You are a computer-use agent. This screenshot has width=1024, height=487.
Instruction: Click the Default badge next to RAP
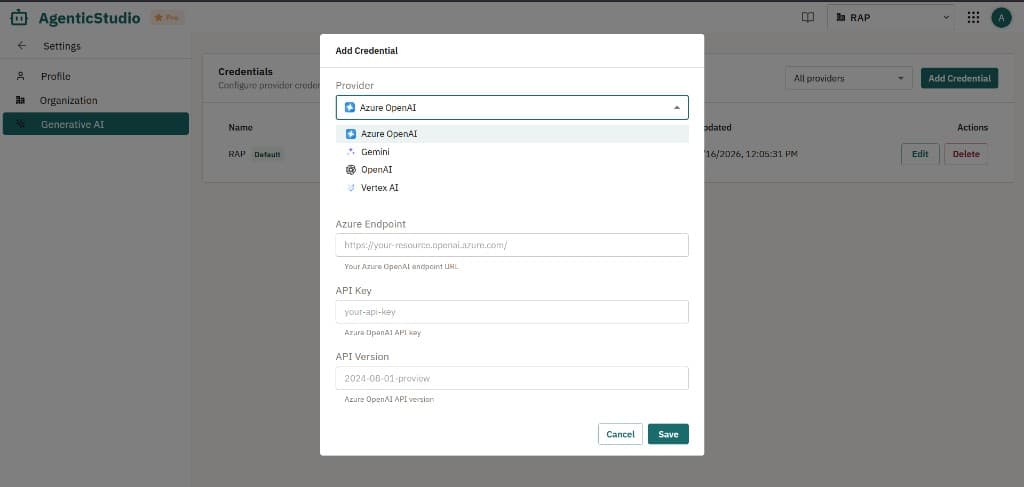point(267,155)
